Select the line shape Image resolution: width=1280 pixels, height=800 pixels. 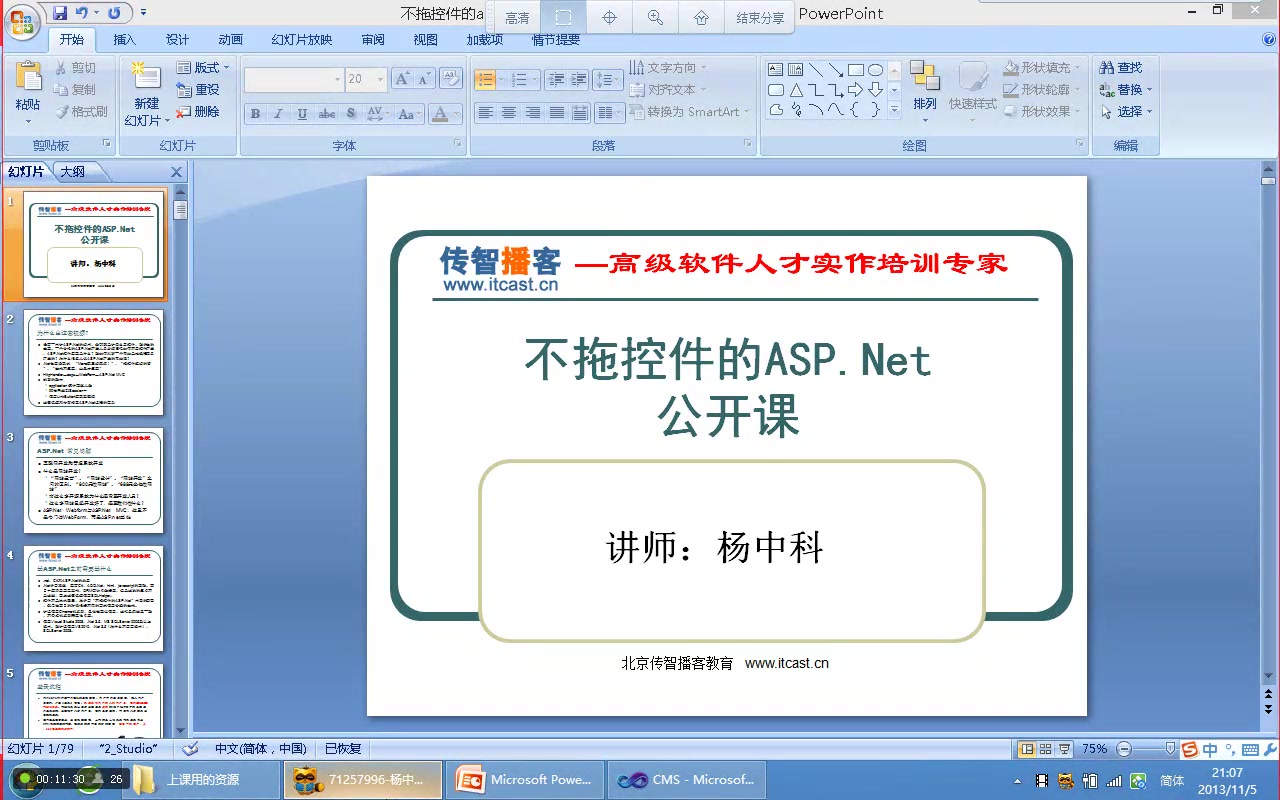tap(816, 70)
